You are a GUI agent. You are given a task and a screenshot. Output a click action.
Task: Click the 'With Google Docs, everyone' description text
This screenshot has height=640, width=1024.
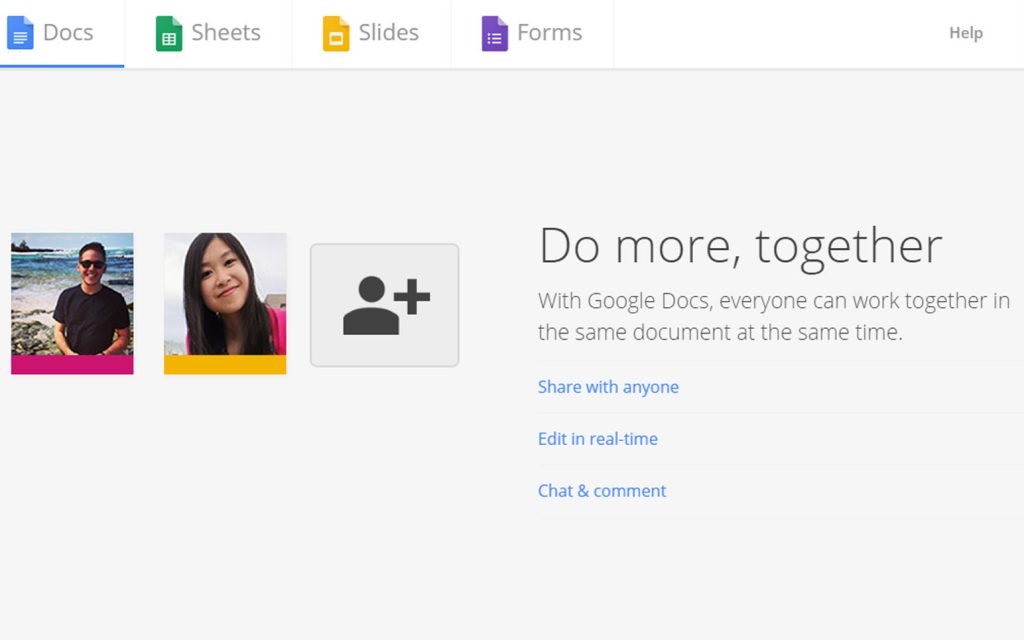(774, 317)
